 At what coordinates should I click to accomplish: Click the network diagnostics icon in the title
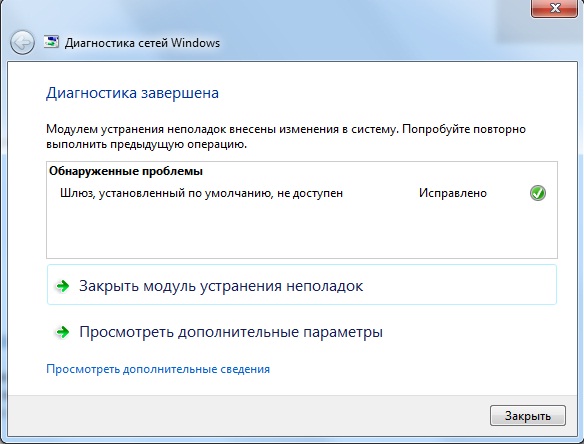pyautogui.click(x=51, y=42)
